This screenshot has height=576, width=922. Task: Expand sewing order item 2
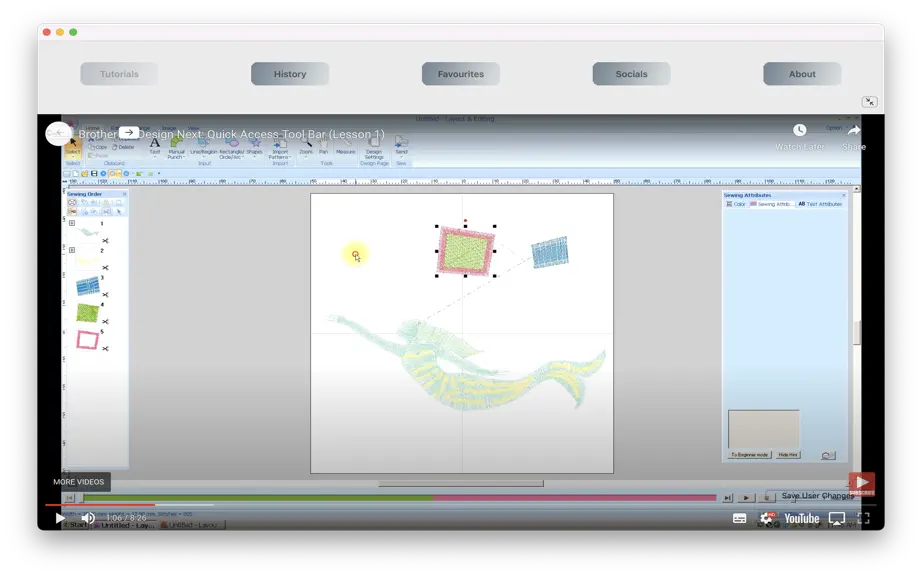click(x=72, y=250)
